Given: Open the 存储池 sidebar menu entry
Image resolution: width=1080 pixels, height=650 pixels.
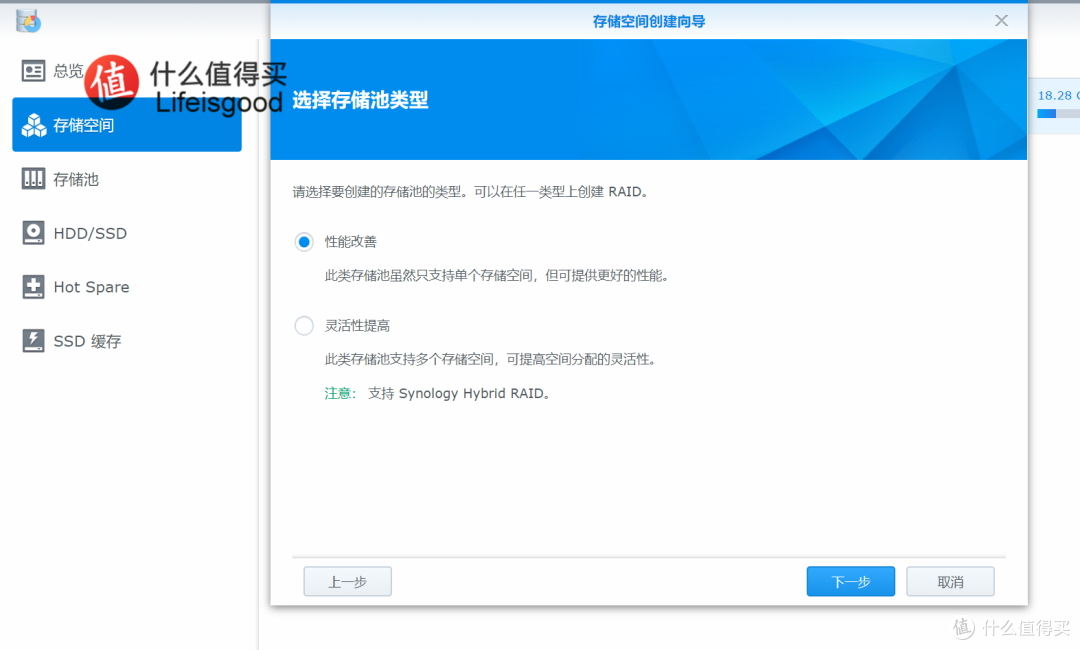Looking at the screenshot, I should click(x=127, y=179).
